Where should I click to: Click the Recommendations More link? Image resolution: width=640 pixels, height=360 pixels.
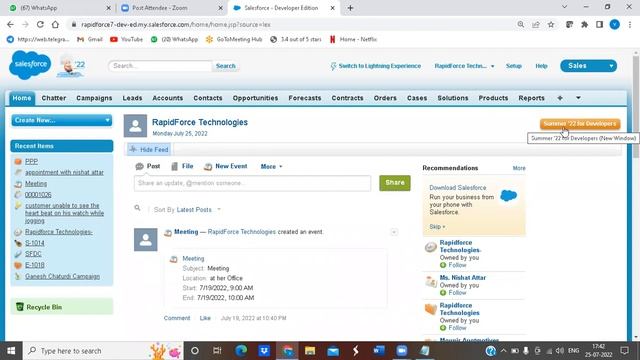[x=519, y=168]
